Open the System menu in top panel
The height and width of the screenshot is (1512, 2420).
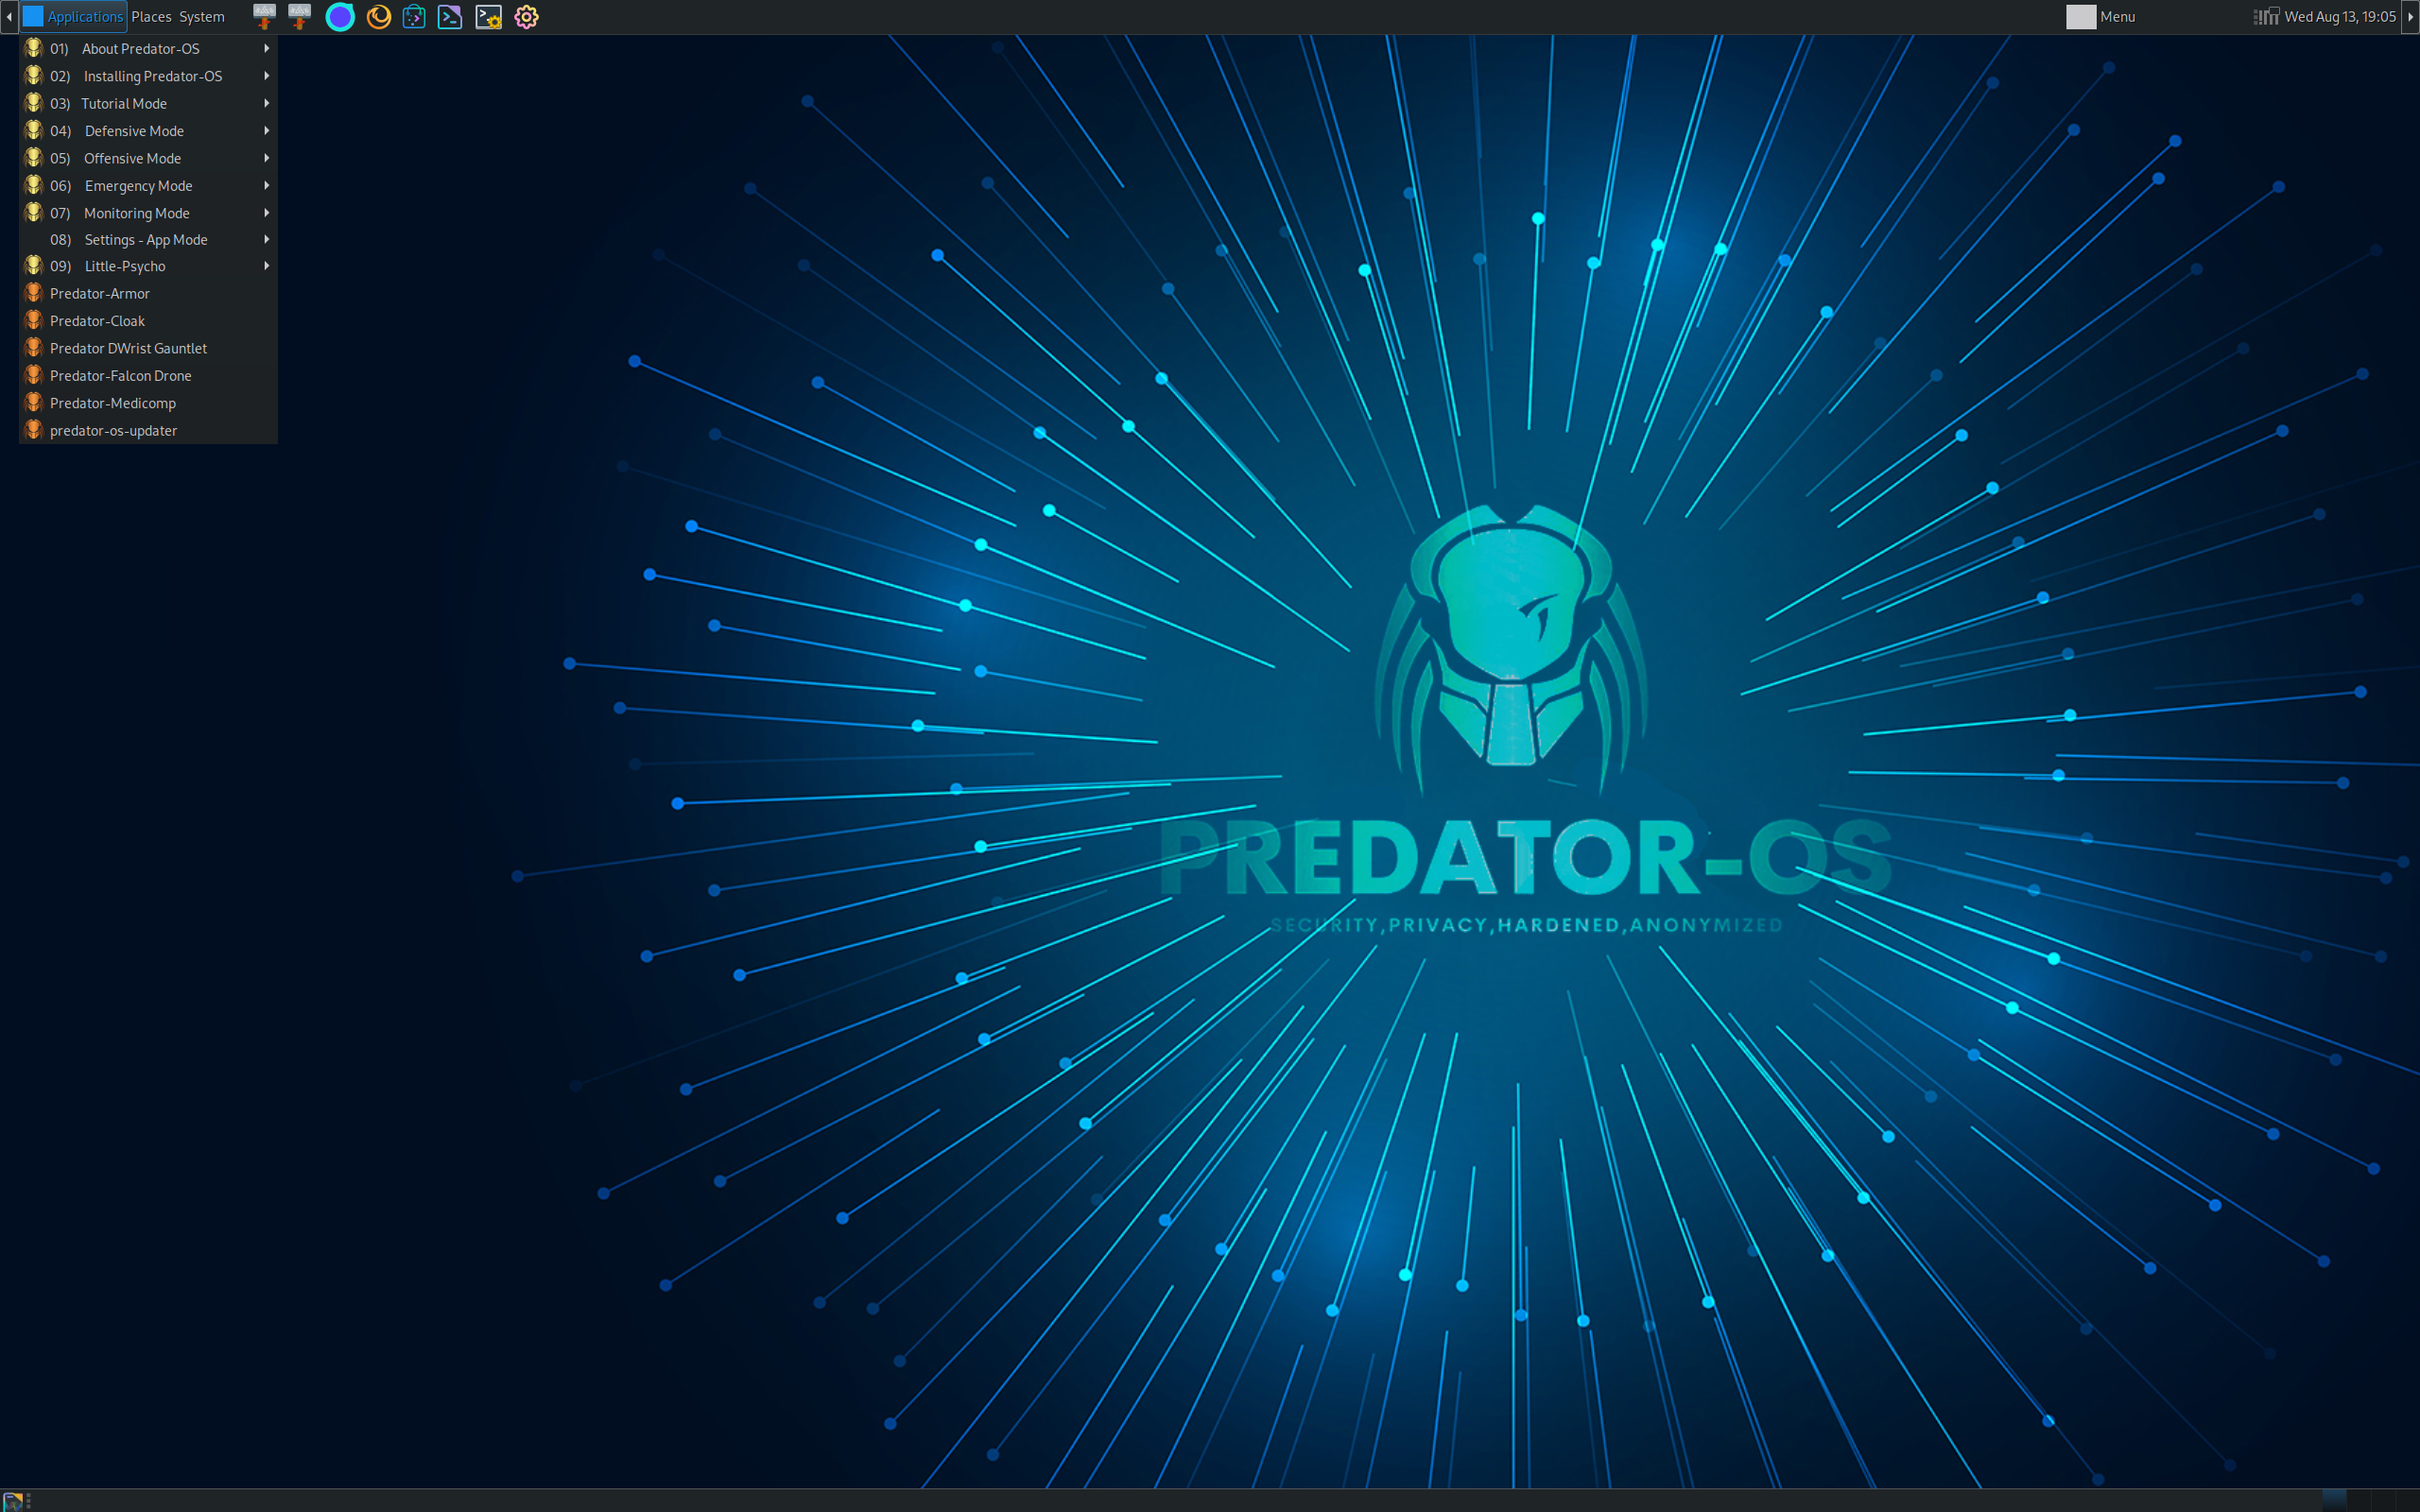coord(202,17)
